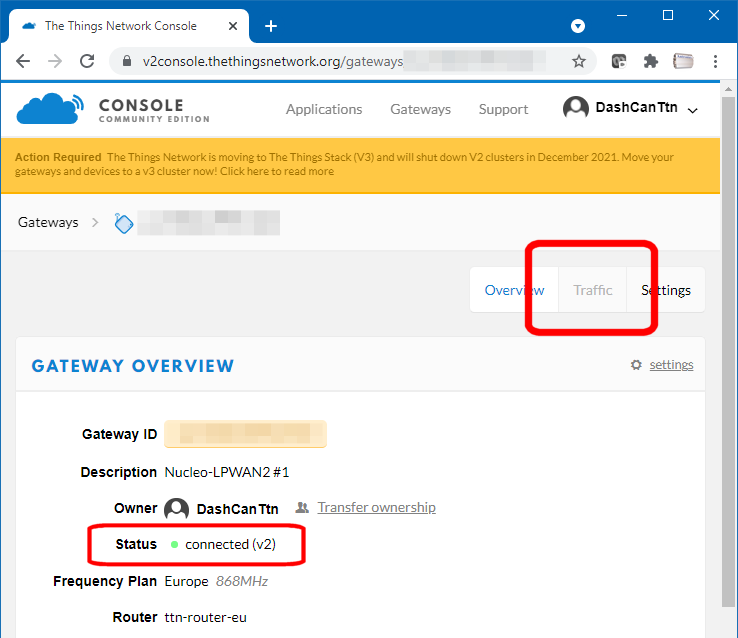Click the 'Nucleo-LPWAN2 #1' description text

(x=227, y=472)
